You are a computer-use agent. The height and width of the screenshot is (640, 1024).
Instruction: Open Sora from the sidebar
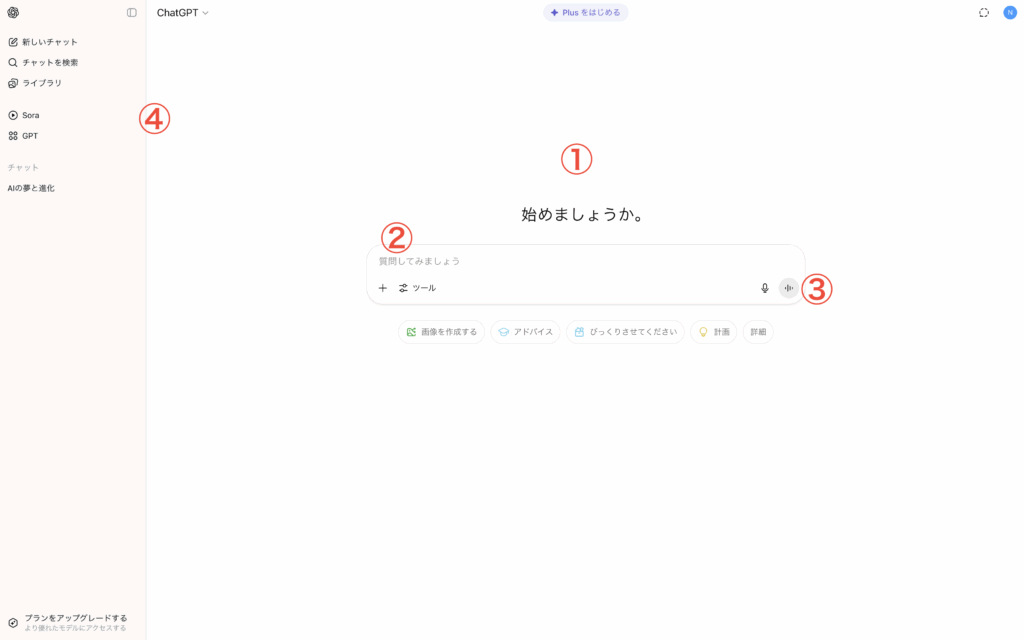point(30,115)
